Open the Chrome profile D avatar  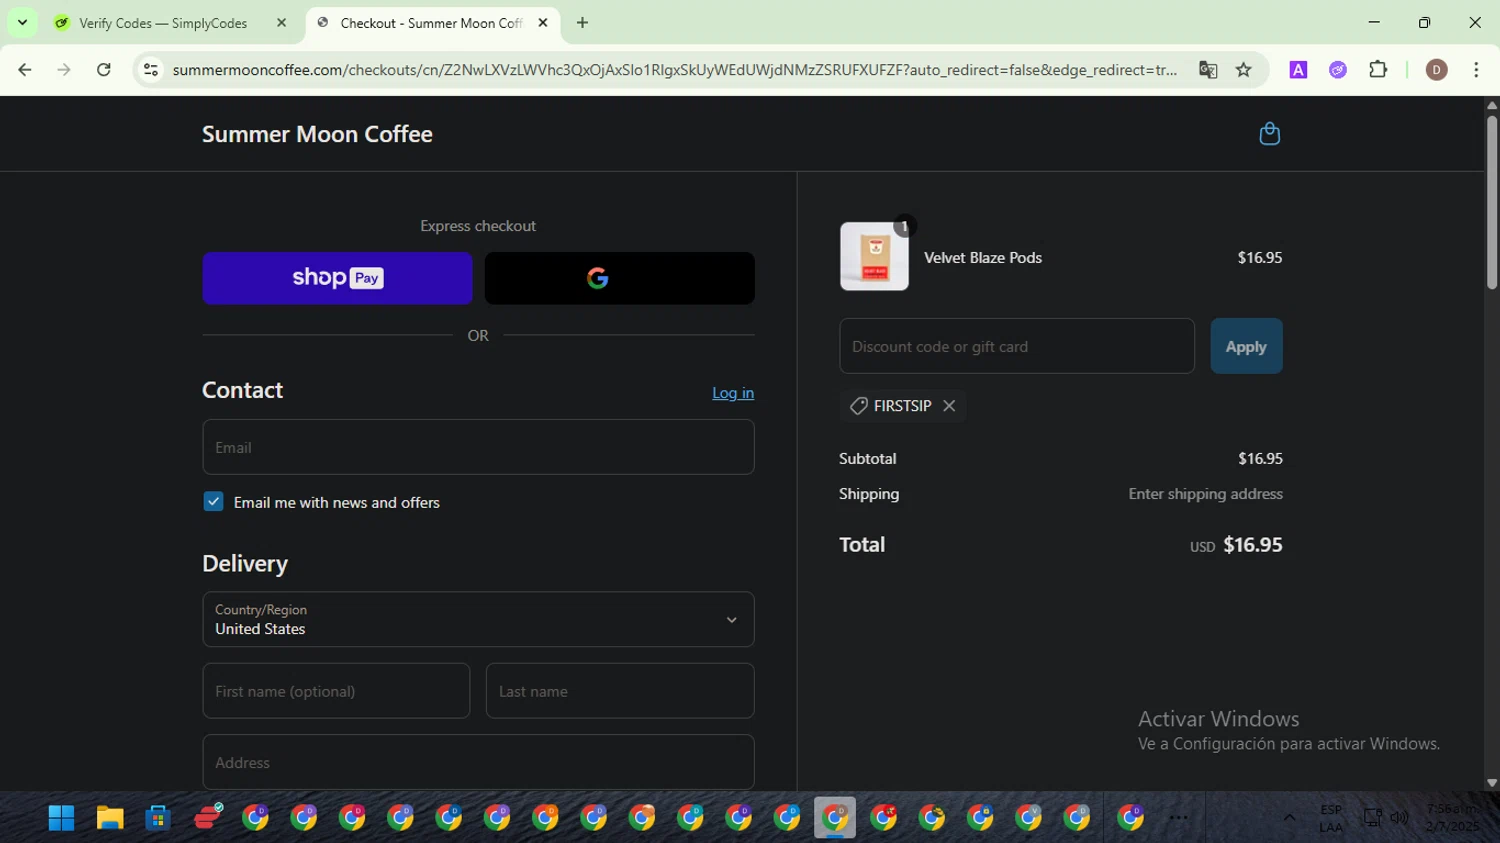pyautogui.click(x=1436, y=70)
